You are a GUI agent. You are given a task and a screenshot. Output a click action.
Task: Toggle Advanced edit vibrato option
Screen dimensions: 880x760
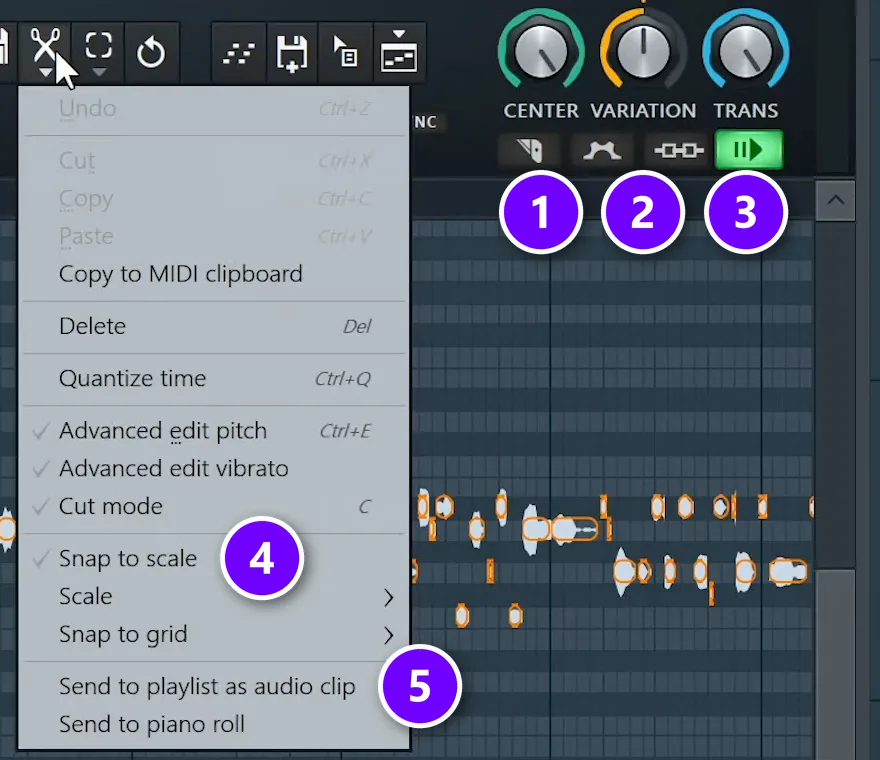(x=214, y=469)
